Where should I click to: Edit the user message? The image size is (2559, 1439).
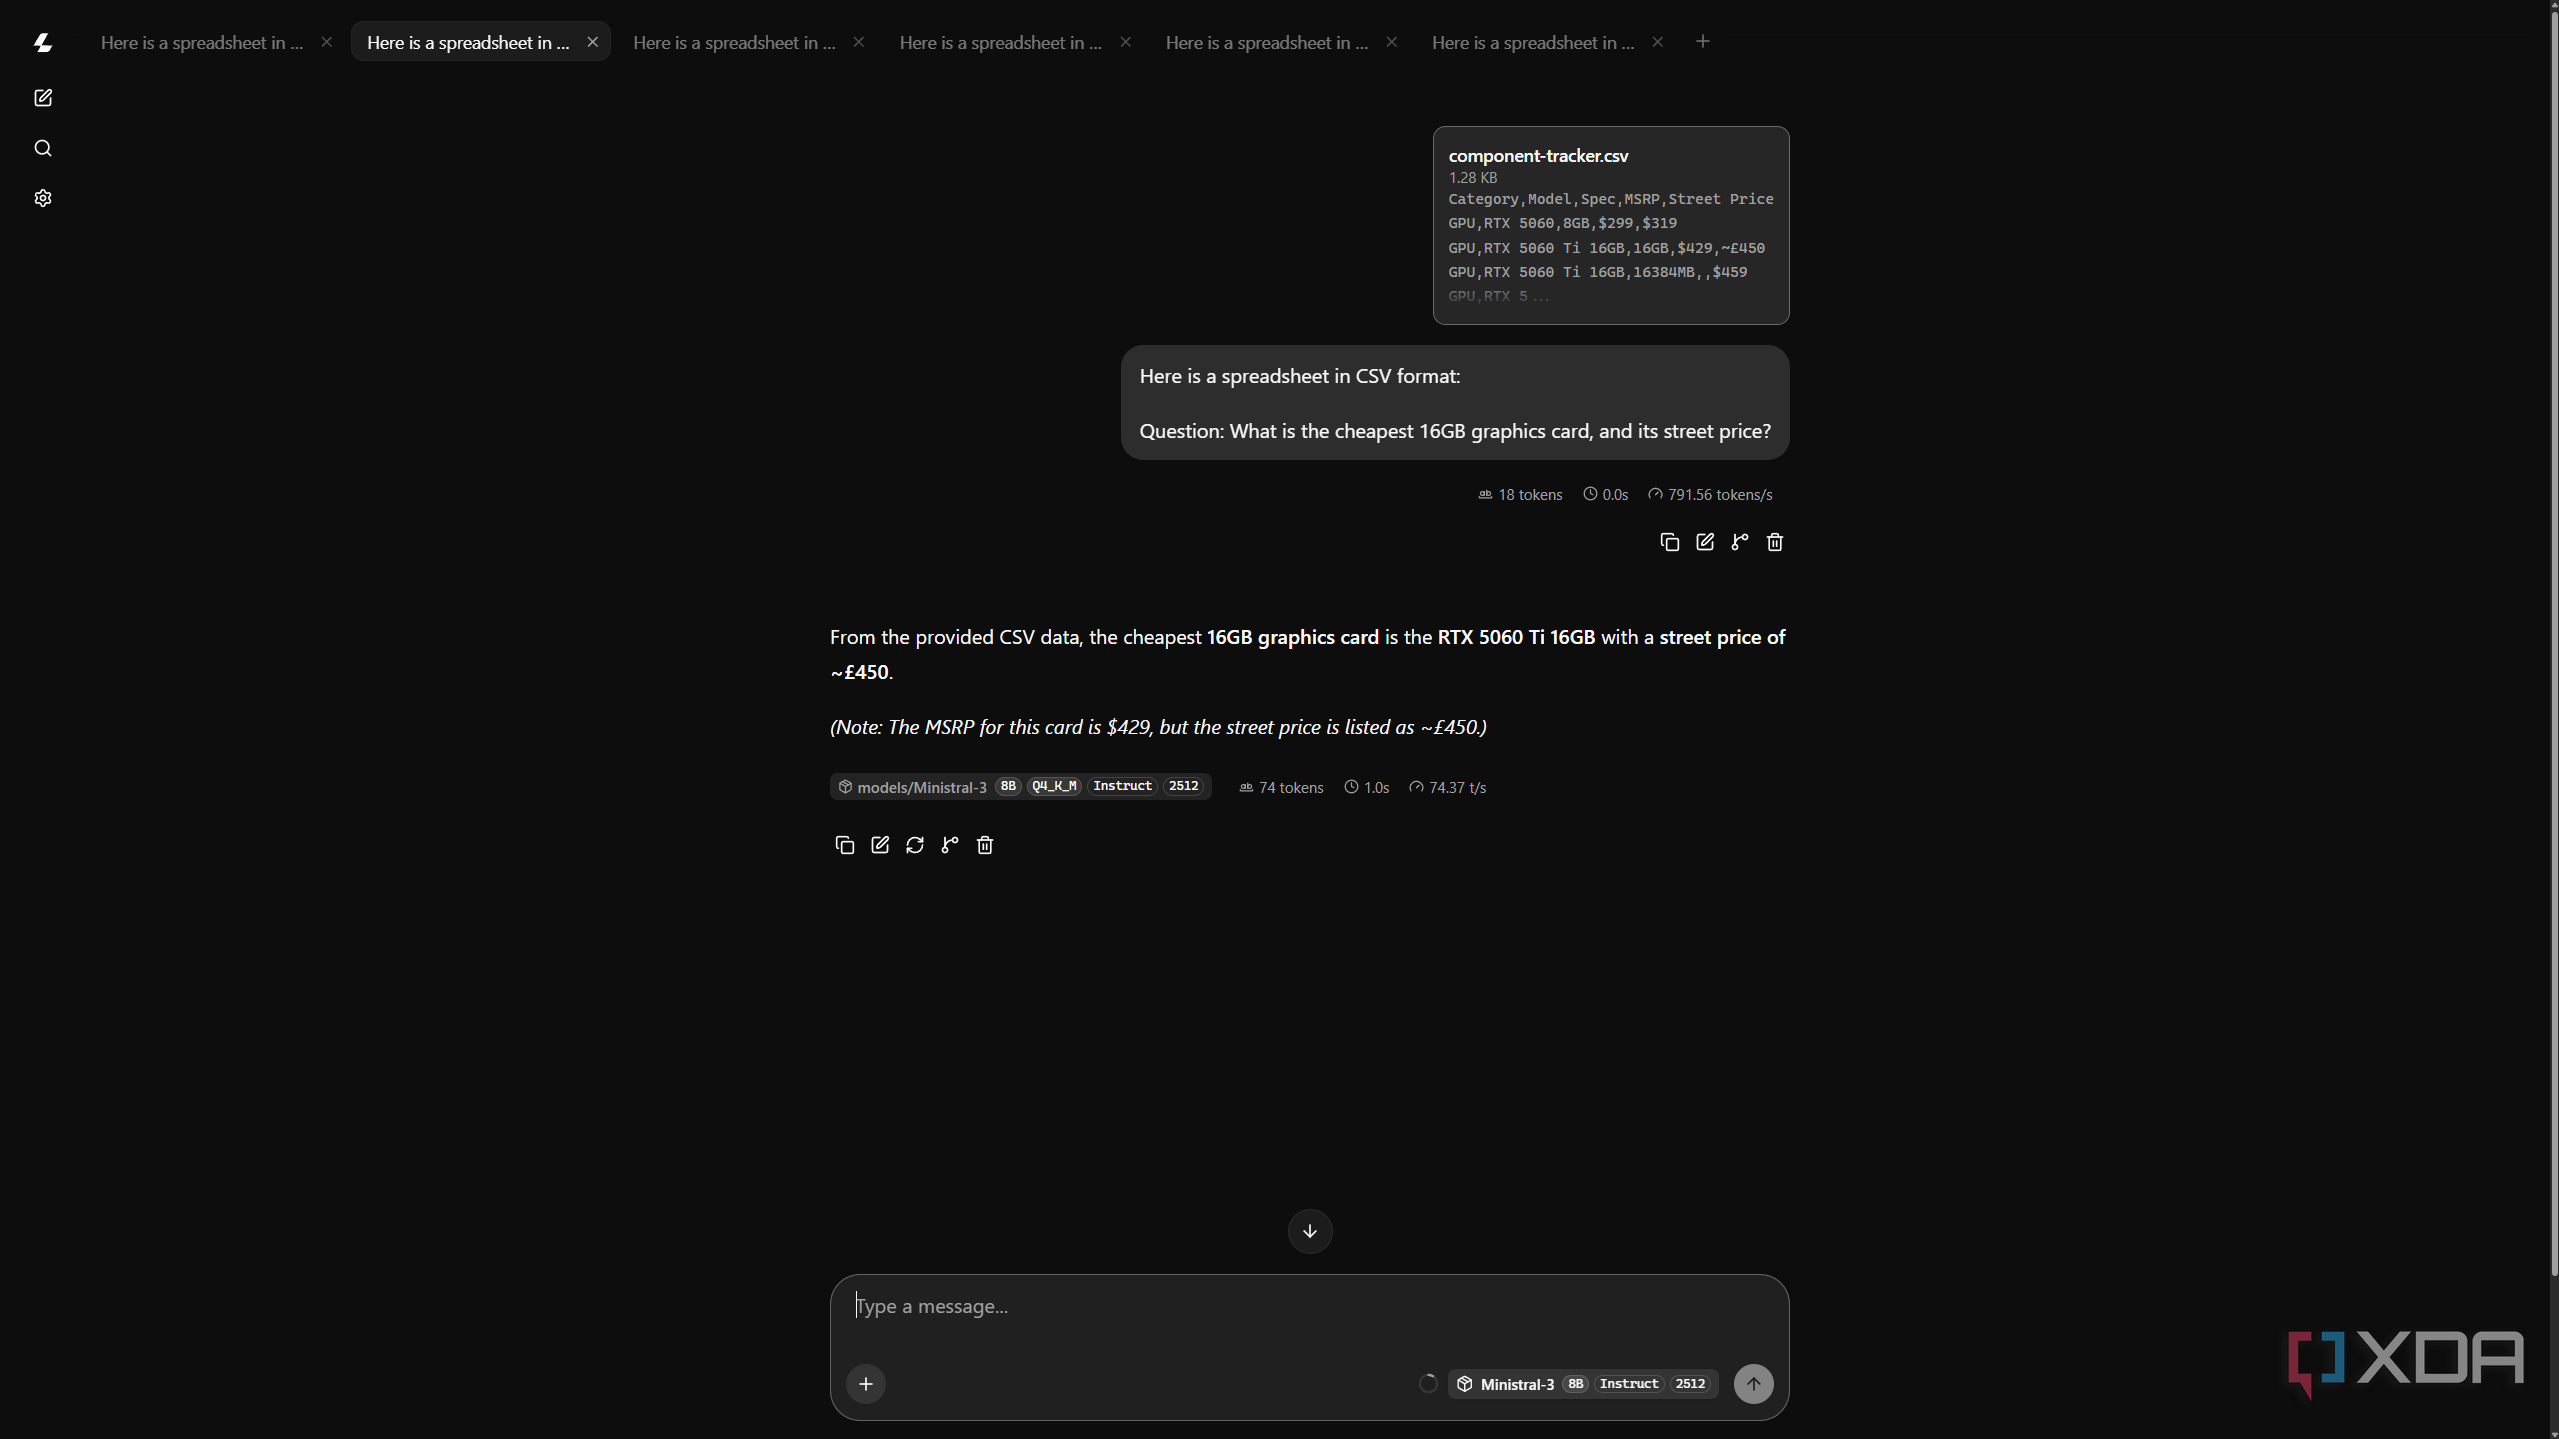1705,542
